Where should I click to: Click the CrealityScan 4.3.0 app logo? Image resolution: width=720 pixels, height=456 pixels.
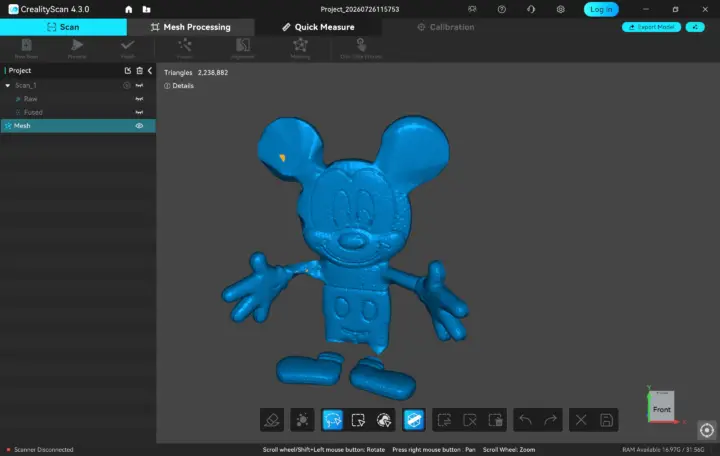point(49,9)
